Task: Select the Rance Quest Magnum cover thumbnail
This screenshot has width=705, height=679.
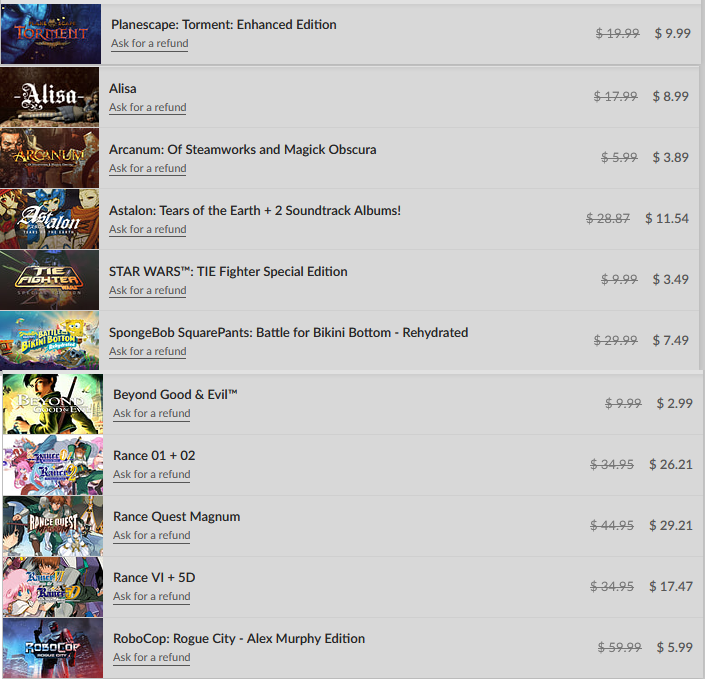Action: 53,526
